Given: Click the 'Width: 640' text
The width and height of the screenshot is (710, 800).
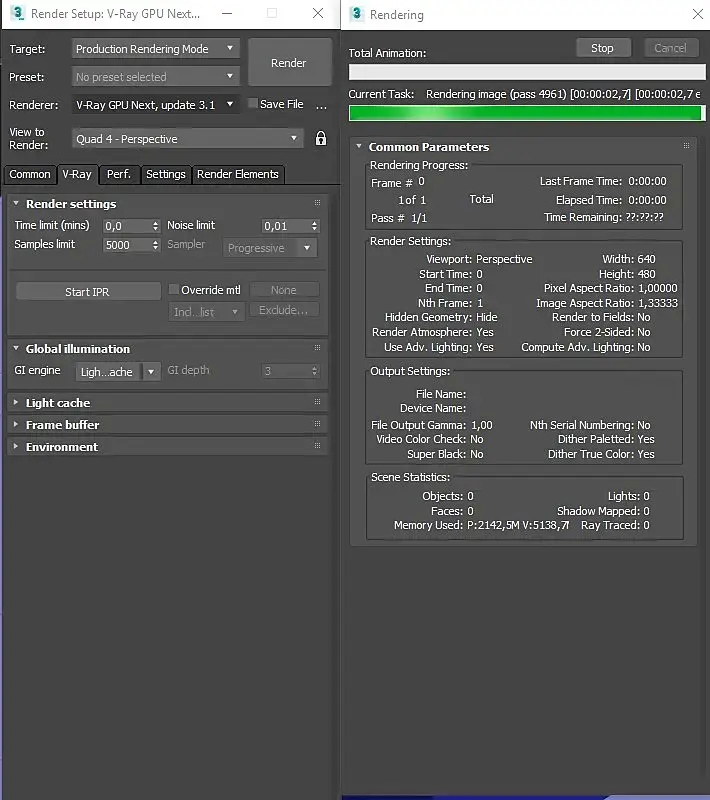Looking at the screenshot, I should coord(629,259).
